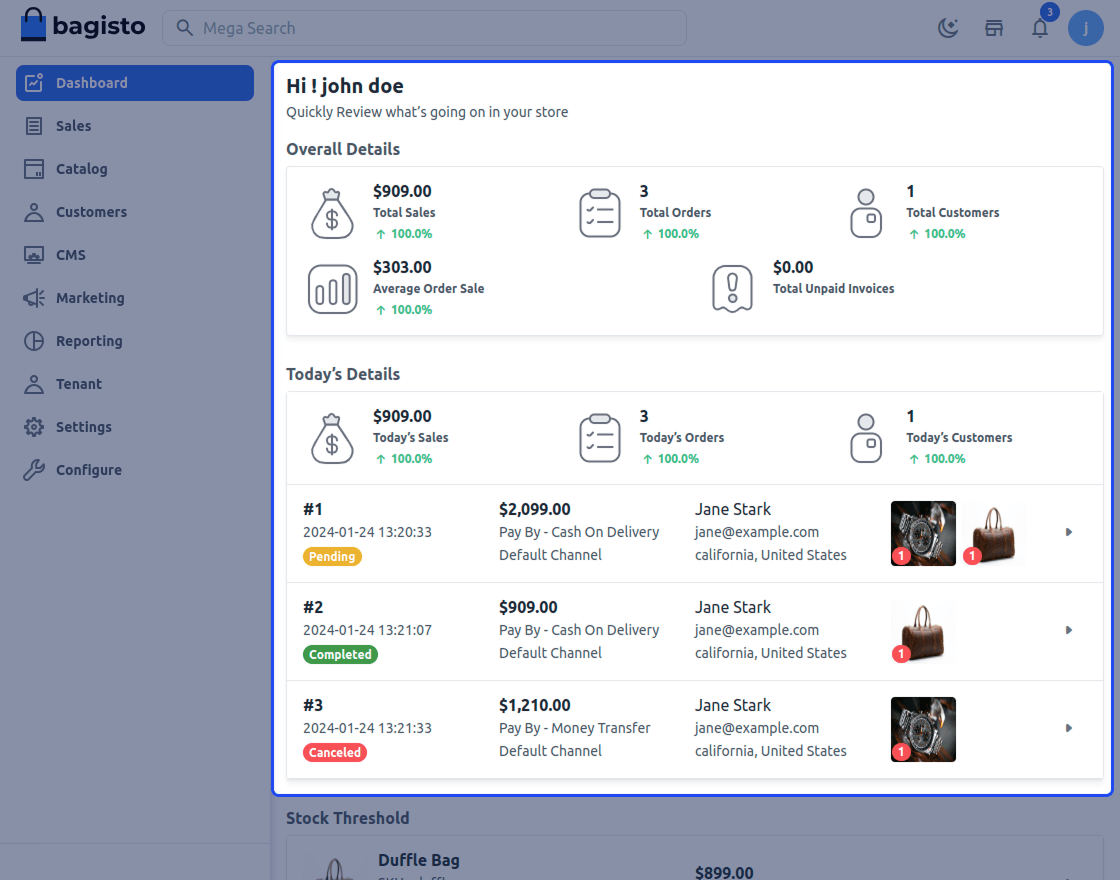Click timestamp 2024-01-24 13:21:07
Viewport: 1120px width, 880px height.
coord(367,630)
